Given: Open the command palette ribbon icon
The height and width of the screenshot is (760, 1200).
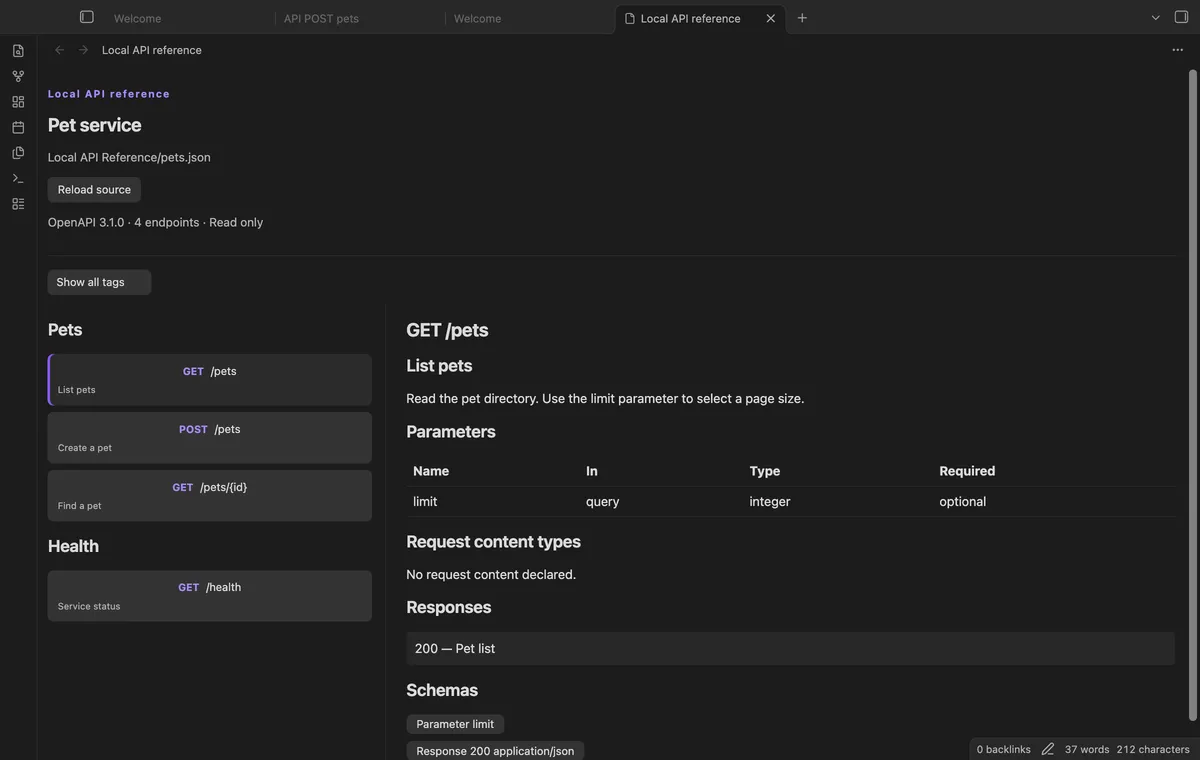Looking at the screenshot, I should point(18,178).
